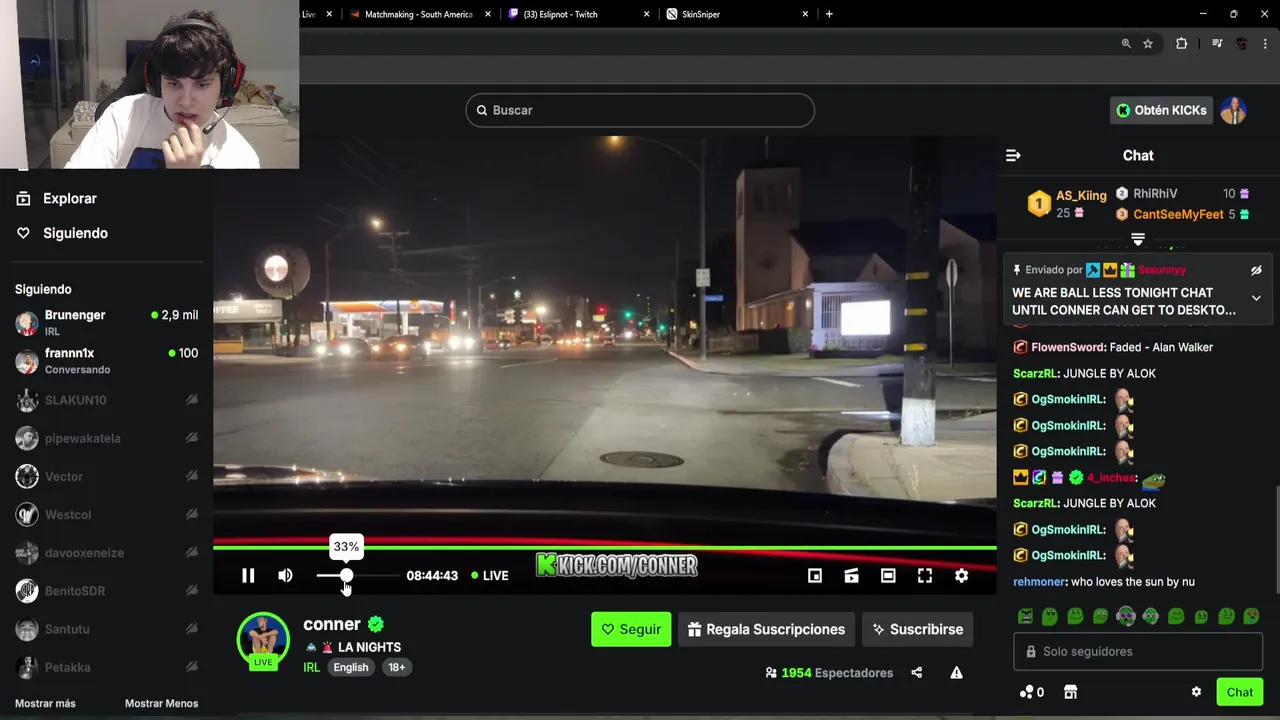Viewport: 1280px width, 720px height.
Task: Click the Buscar search field
Action: point(640,110)
